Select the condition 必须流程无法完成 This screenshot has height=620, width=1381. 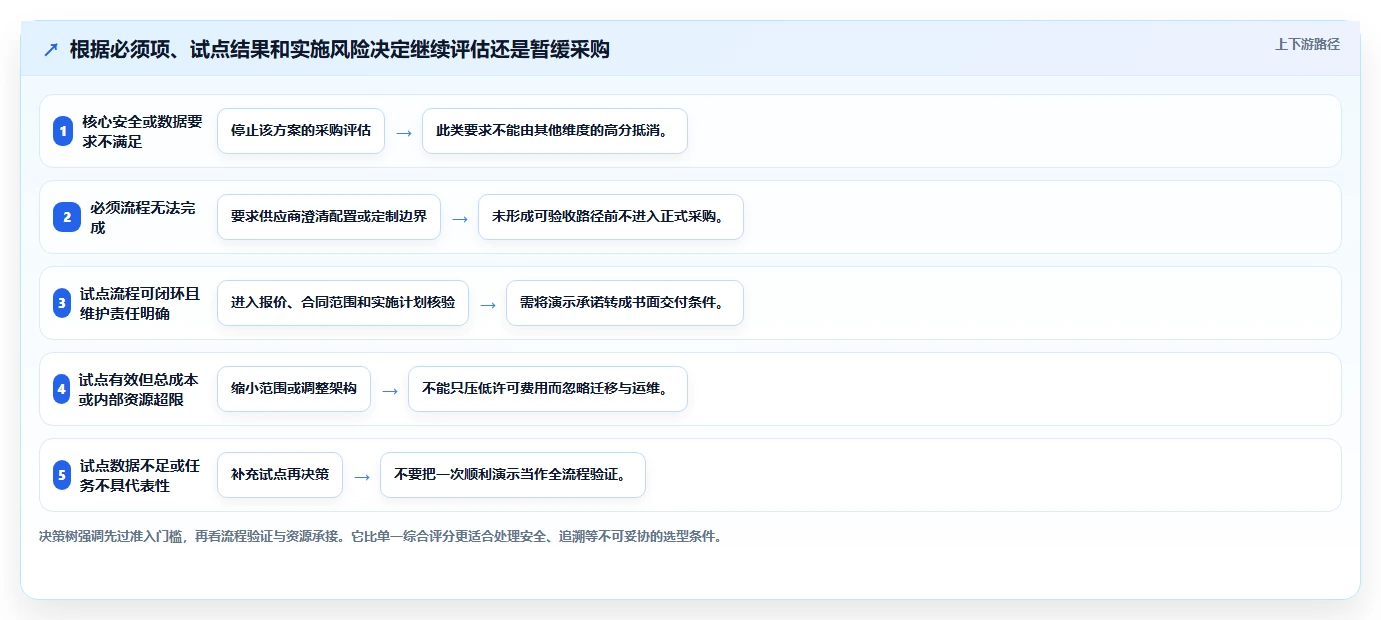pos(143,217)
